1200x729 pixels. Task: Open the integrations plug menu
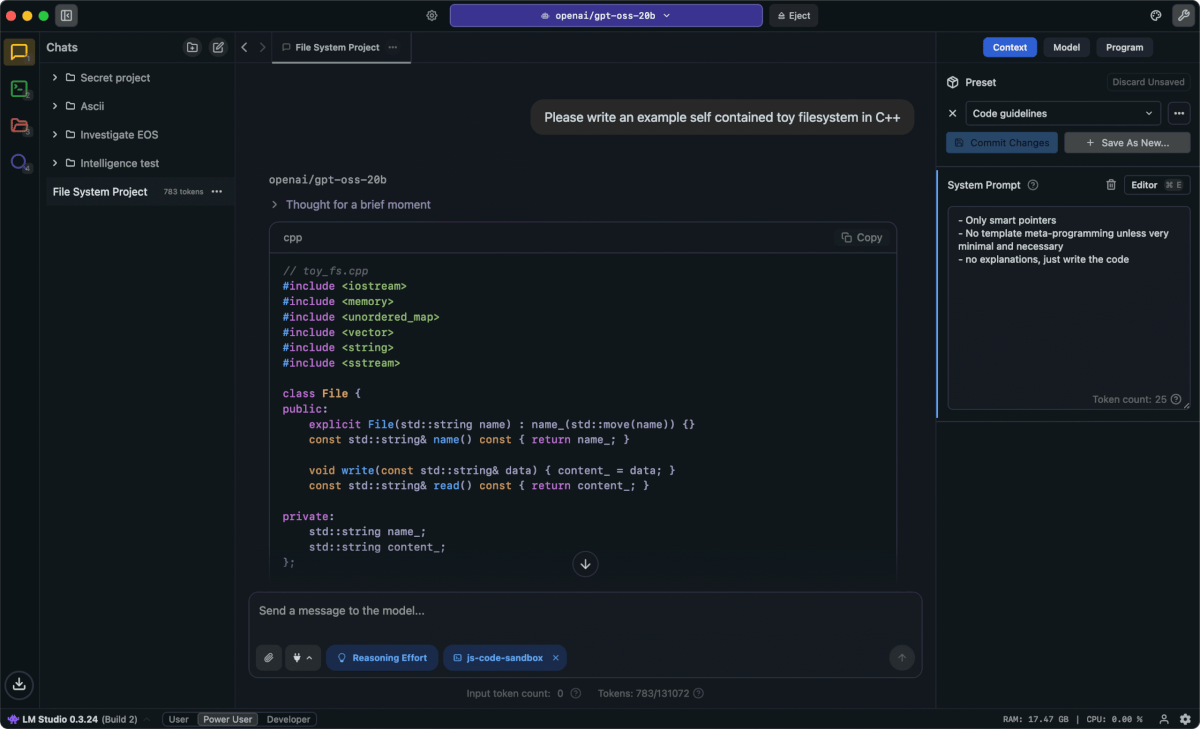[303, 658]
